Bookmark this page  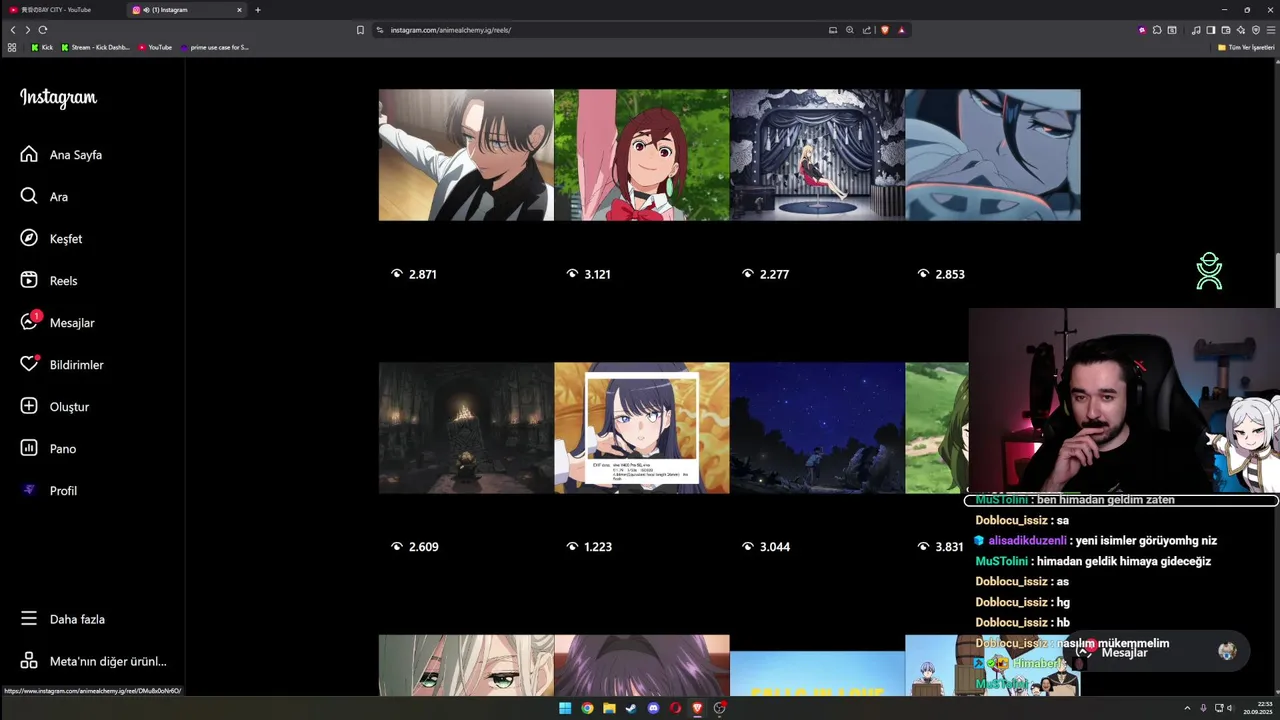(360, 30)
